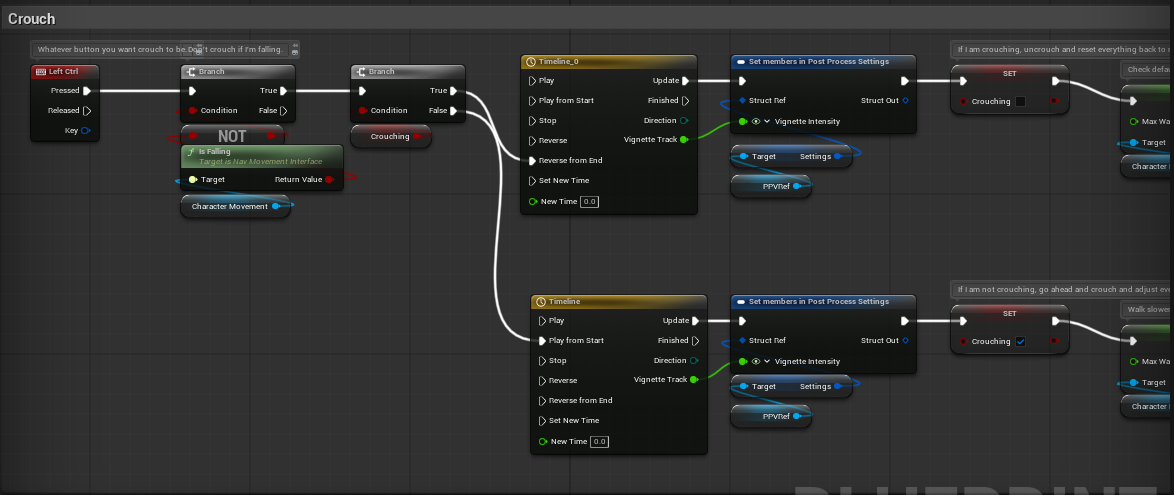Viewport: 1174px width, 495px height.
Task: Click upper Set members in Post Process Settings title
Action: point(818,61)
